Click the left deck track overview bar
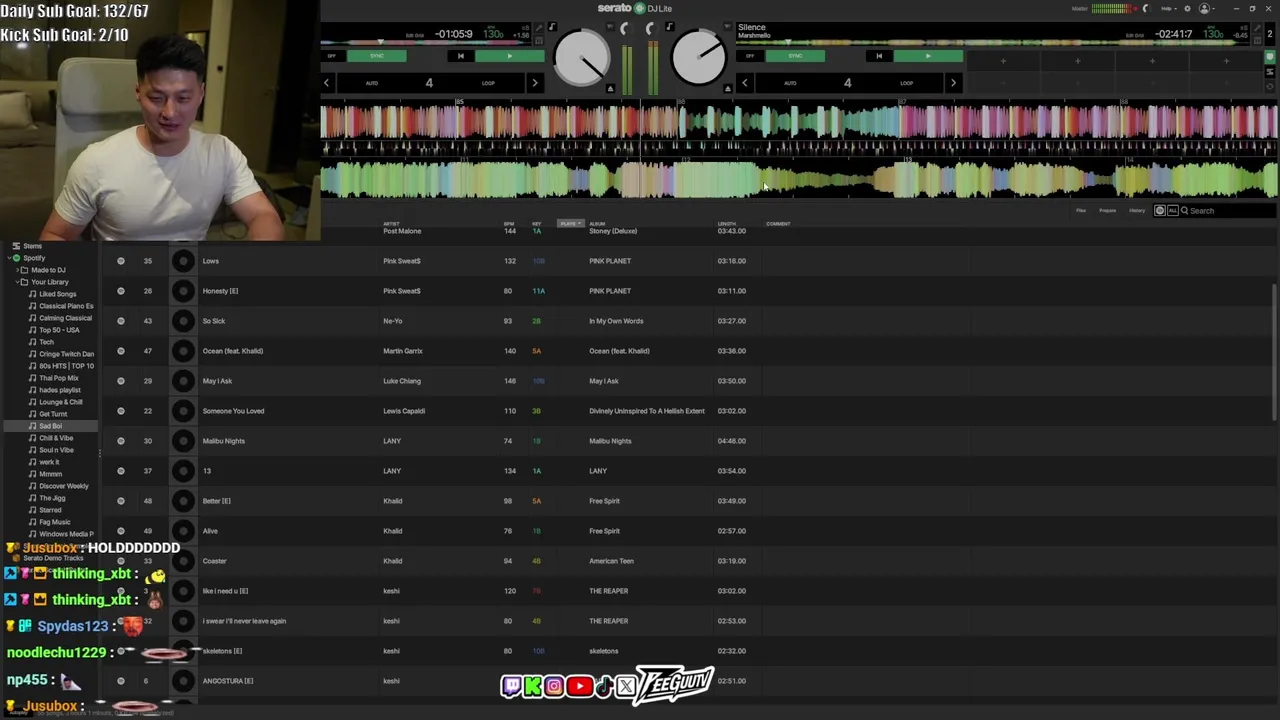Image resolution: width=1280 pixels, height=720 pixels. tap(428, 43)
